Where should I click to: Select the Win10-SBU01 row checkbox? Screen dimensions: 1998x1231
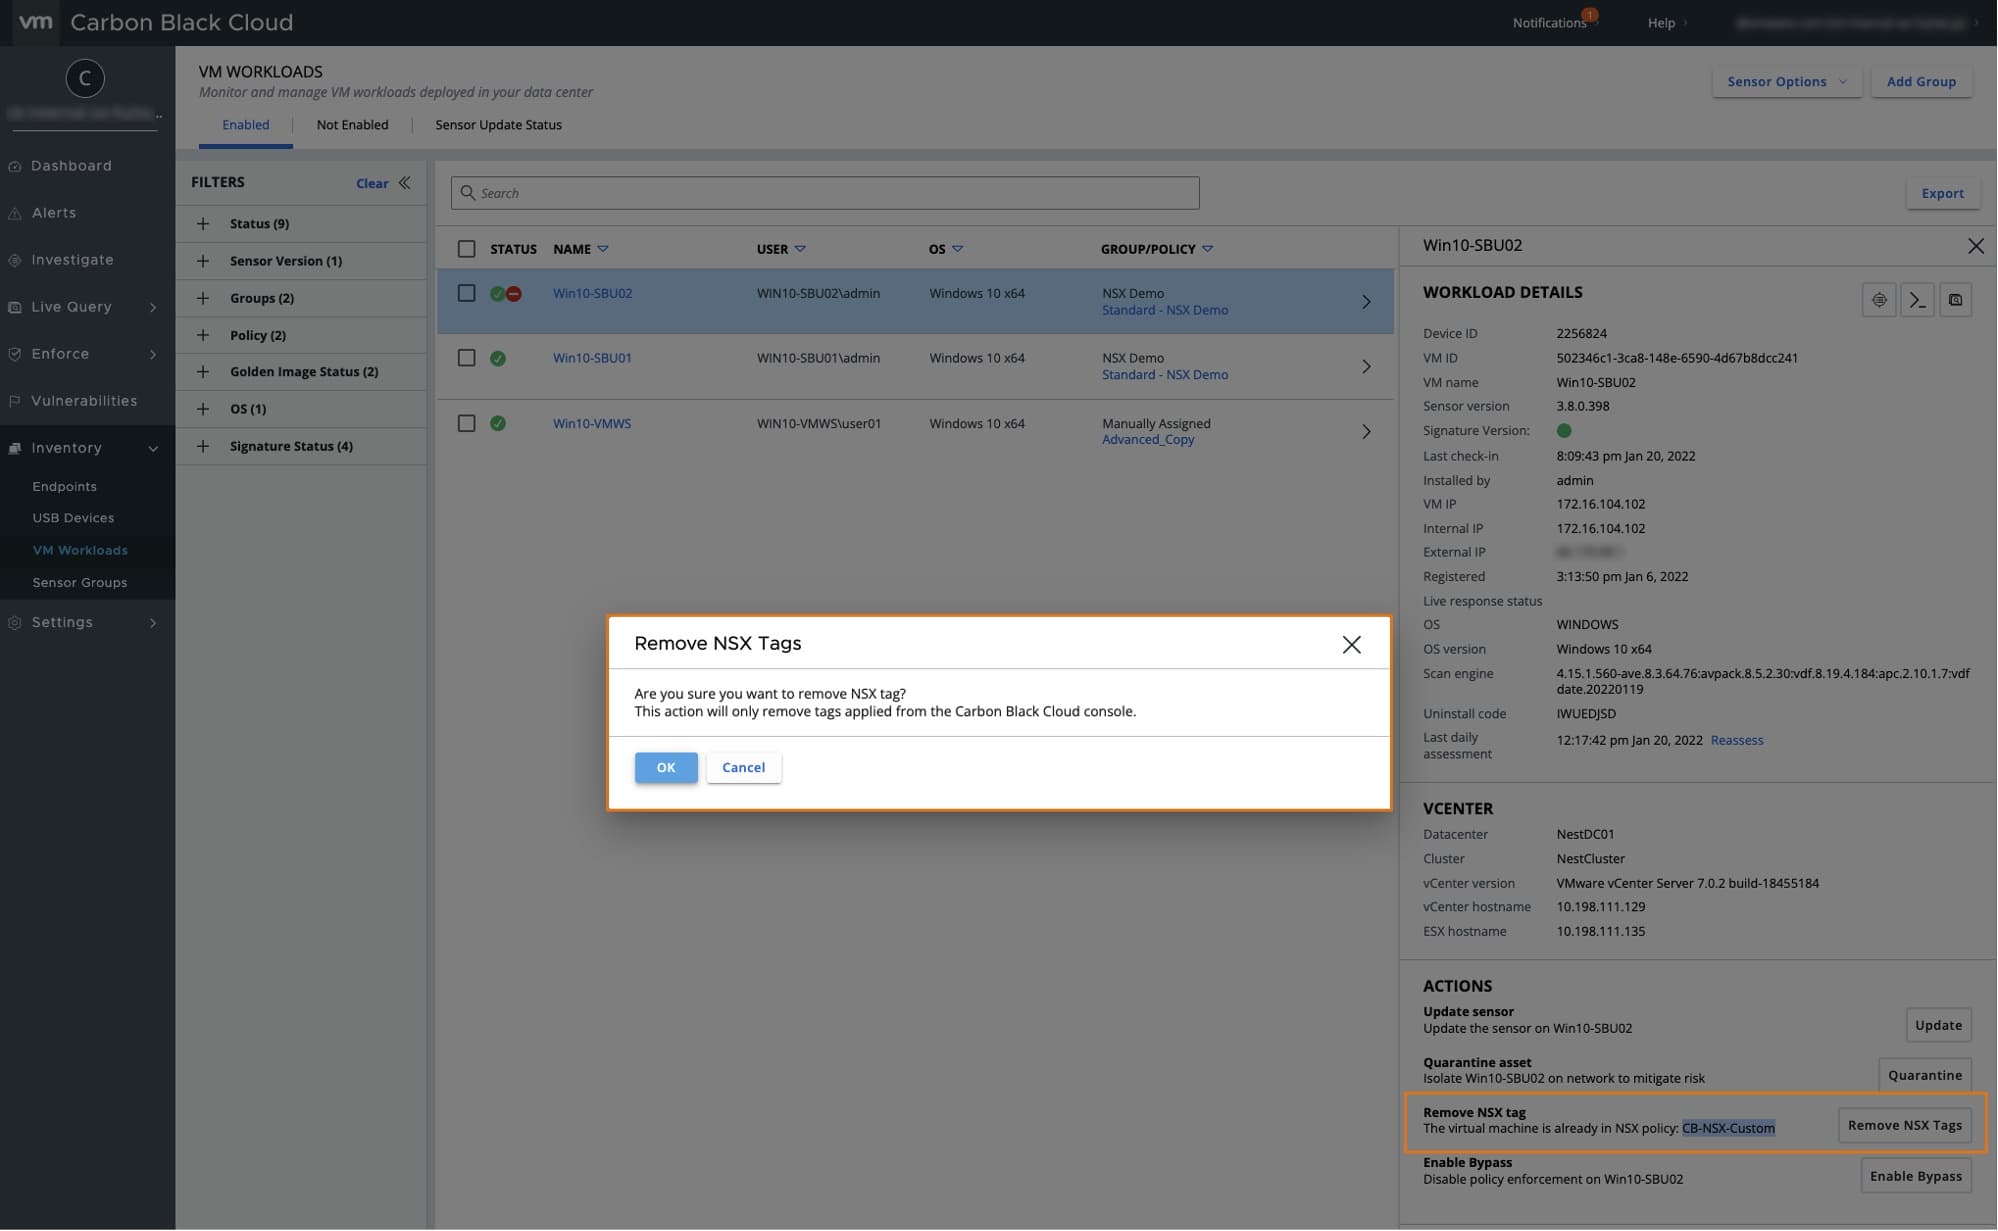click(x=466, y=358)
